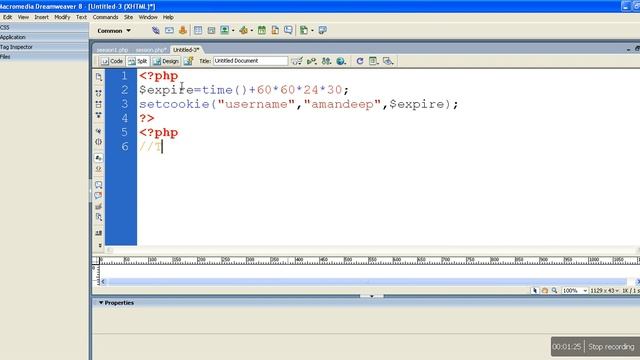Click the No Browser/Check Errors icon
The width and height of the screenshot is (640, 360).
297,61
